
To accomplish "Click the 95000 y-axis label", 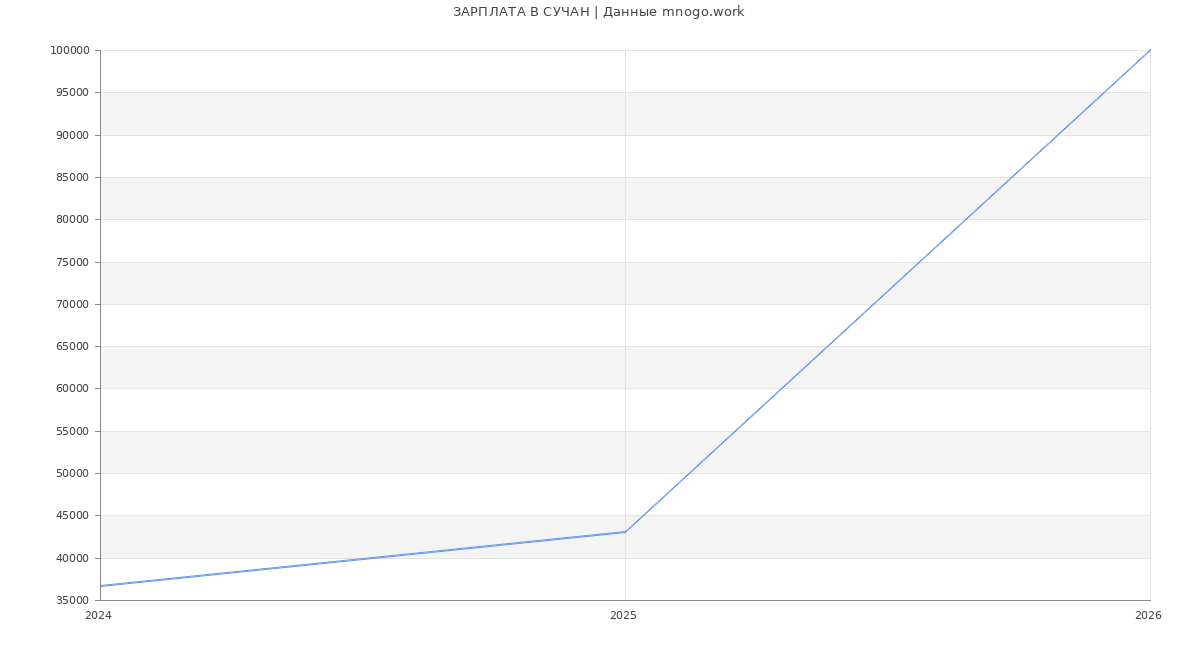I will pos(72,93).
